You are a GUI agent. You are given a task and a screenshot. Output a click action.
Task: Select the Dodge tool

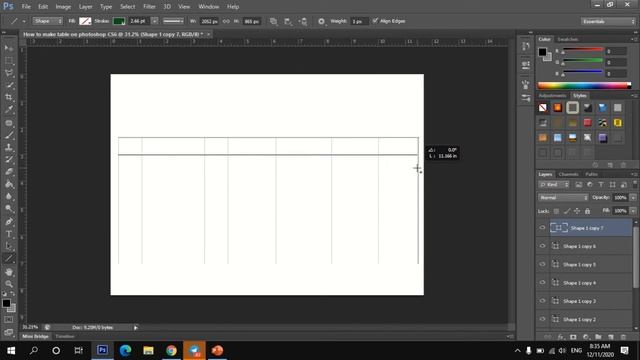click(9, 209)
